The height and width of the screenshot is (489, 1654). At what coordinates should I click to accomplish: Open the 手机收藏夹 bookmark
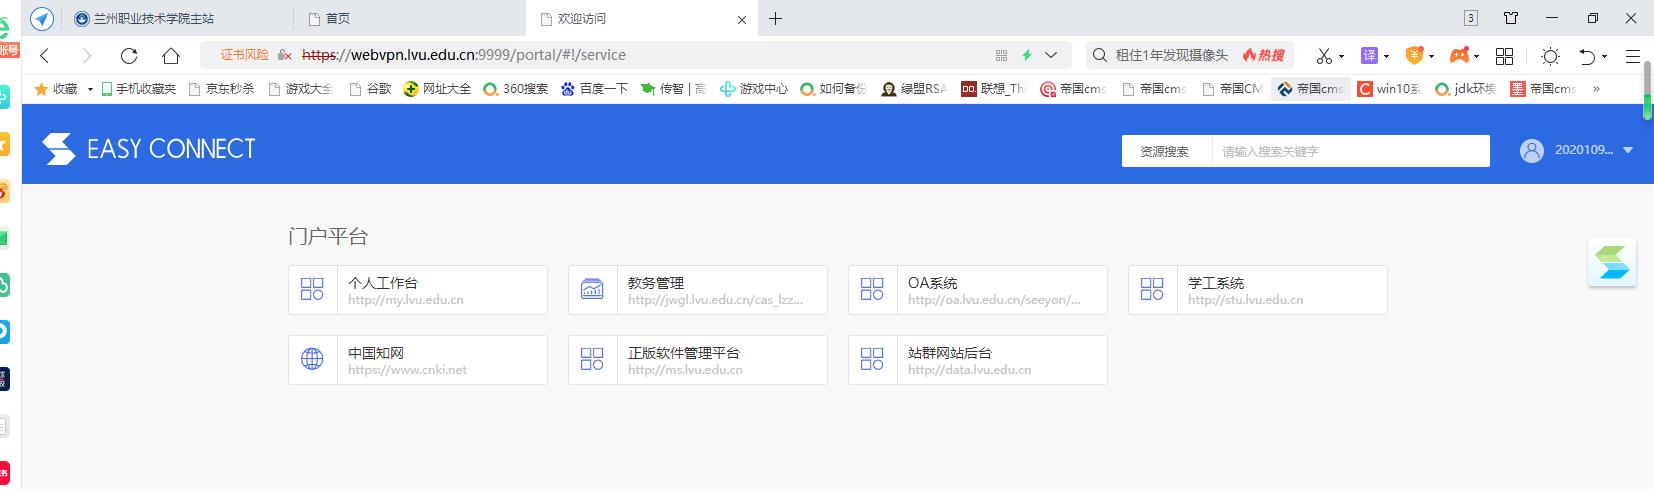(x=139, y=89)
